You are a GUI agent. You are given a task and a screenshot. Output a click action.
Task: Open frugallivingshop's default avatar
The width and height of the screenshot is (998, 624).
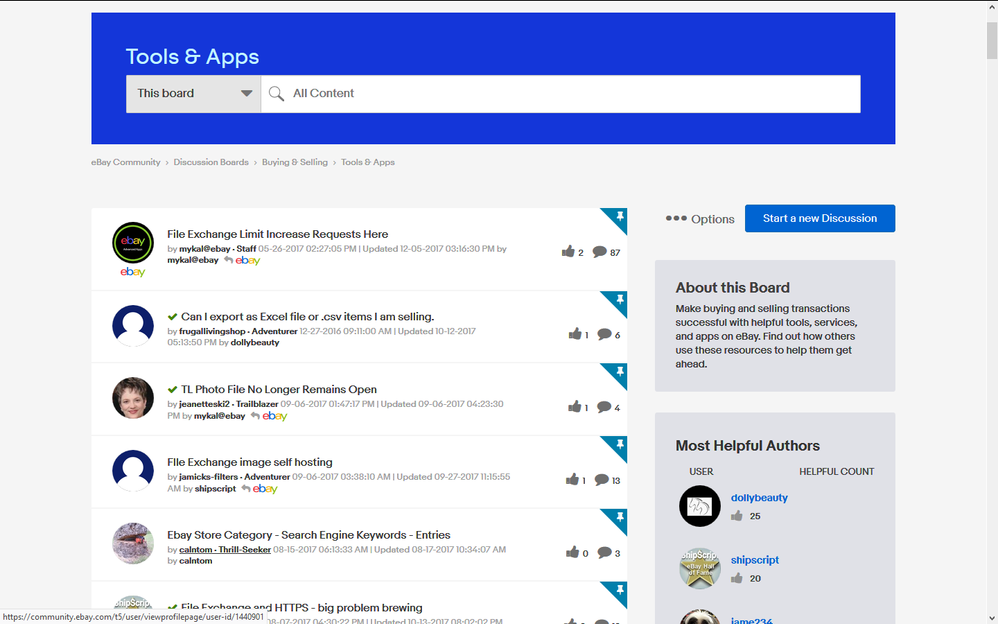[133, 325]
